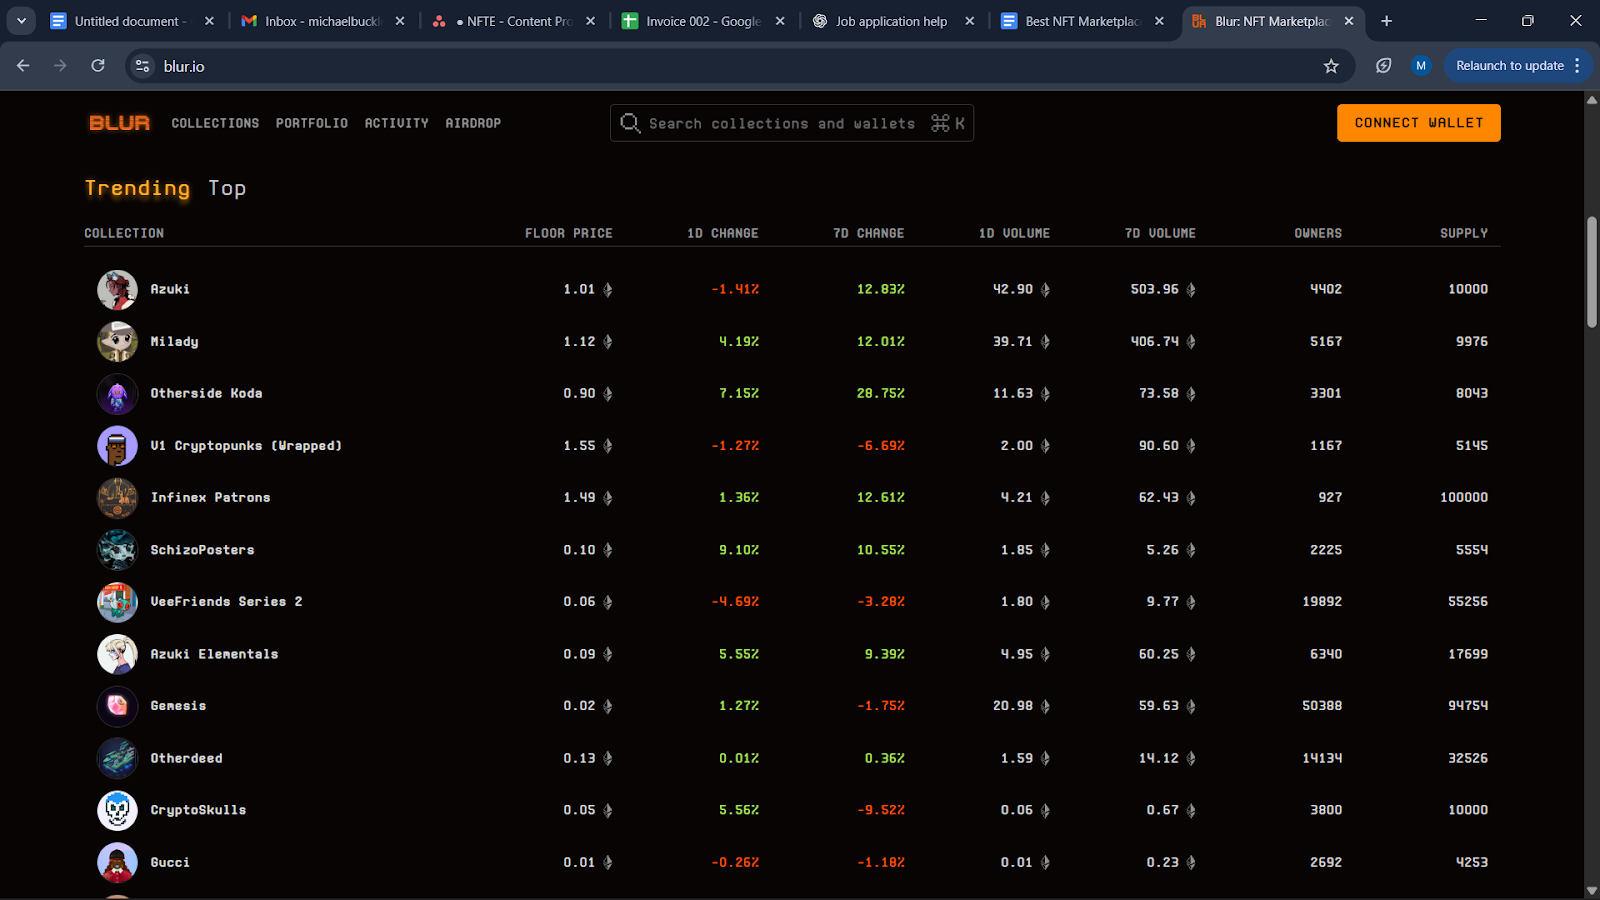Screen dimensions: 1600x900
Task: Click the page vertical scrollbar thumb
Action: [1591, 270]
